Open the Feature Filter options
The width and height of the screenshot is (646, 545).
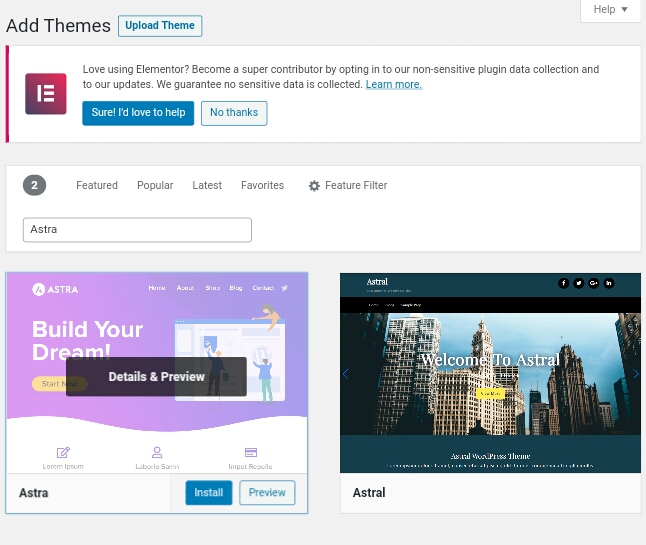coord(348,185)
